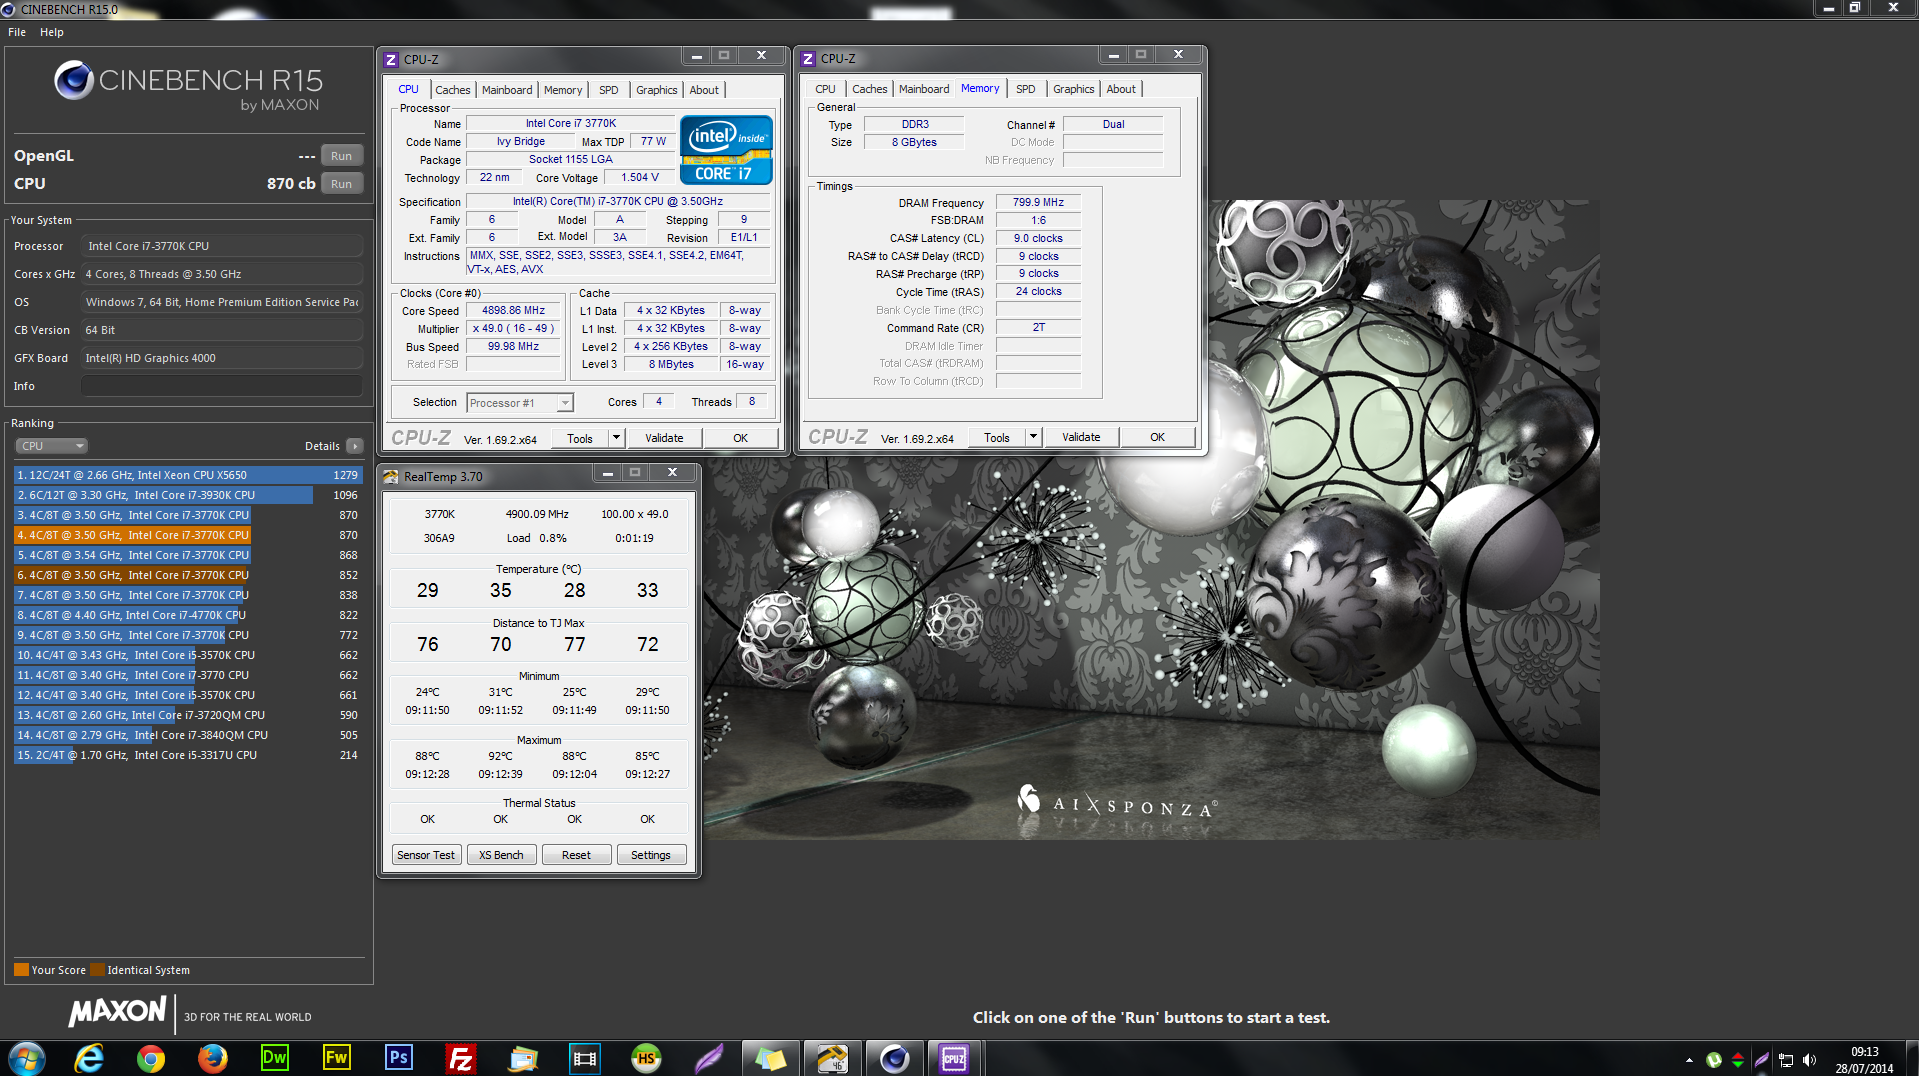Launch Internet Explorer from taskbar
Screen dimensions: 1919x1076
click(89, 1058)
